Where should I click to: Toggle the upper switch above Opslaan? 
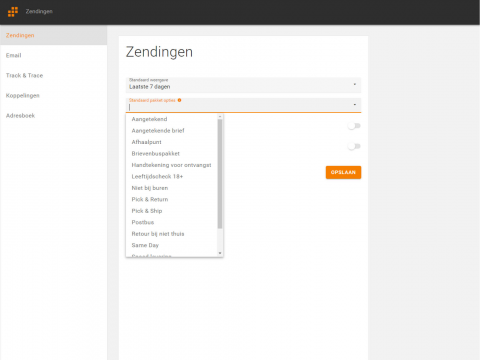(354, 126)
